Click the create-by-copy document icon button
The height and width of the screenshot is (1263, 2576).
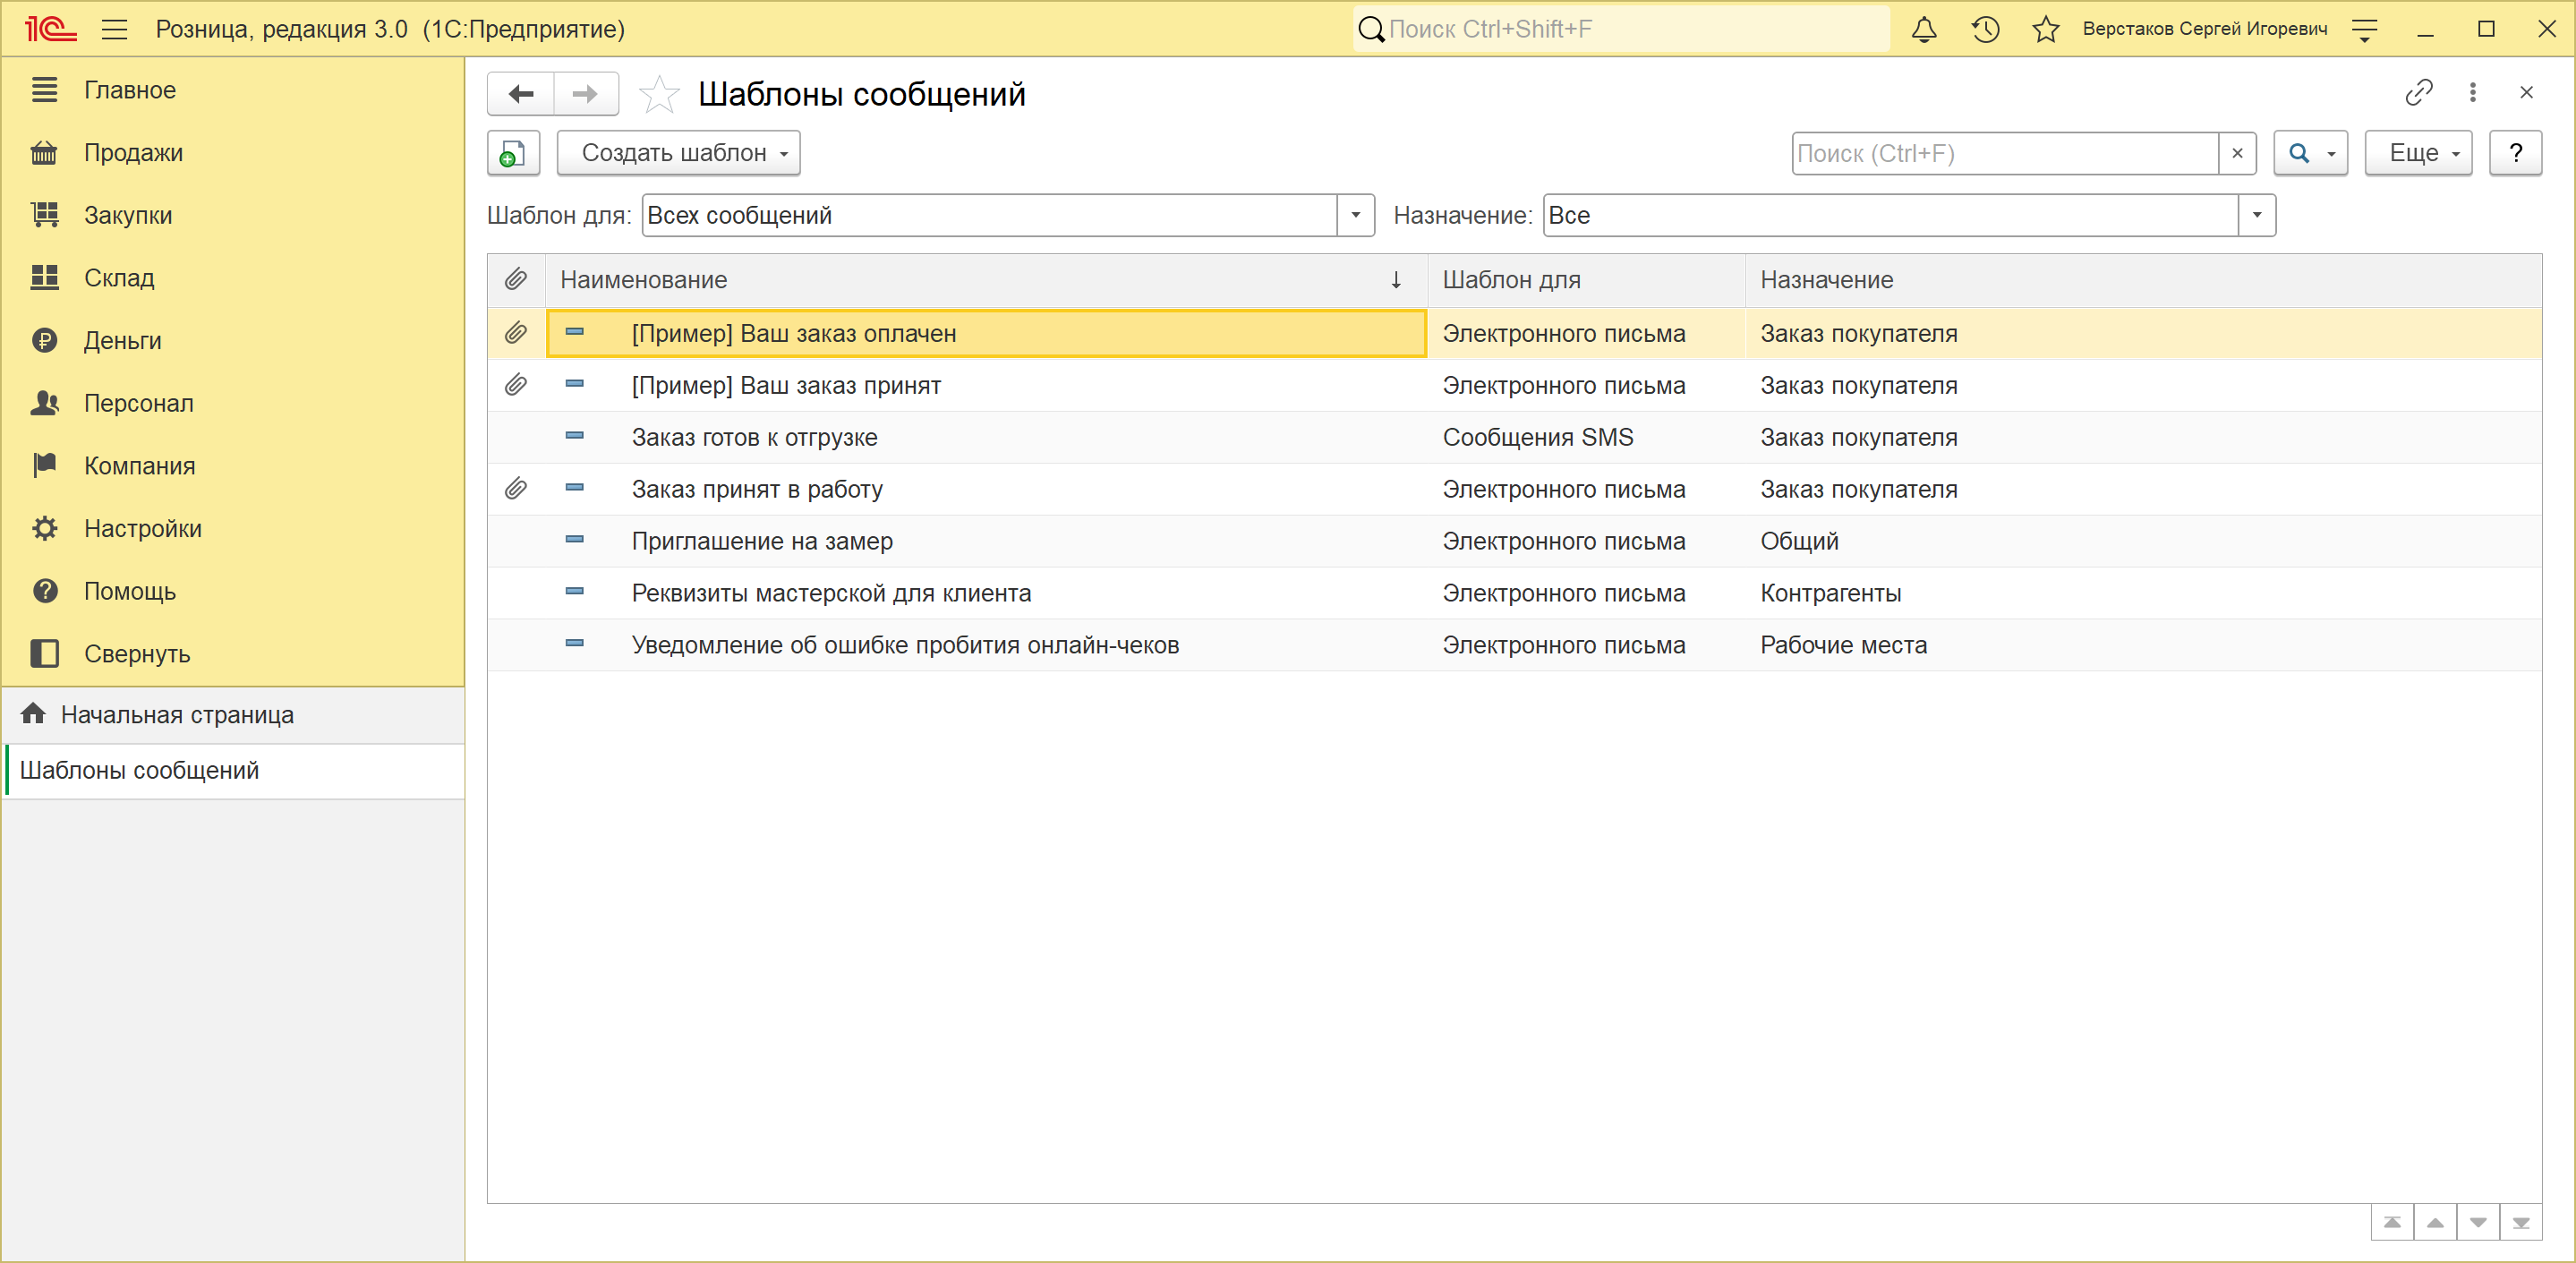point(513,153)
